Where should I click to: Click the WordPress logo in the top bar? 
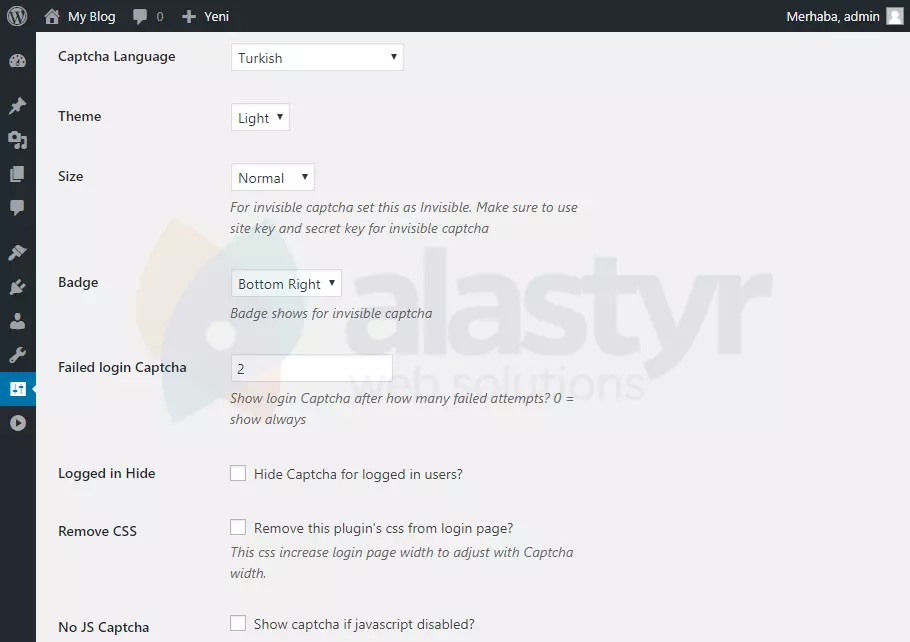click(17, 15)
